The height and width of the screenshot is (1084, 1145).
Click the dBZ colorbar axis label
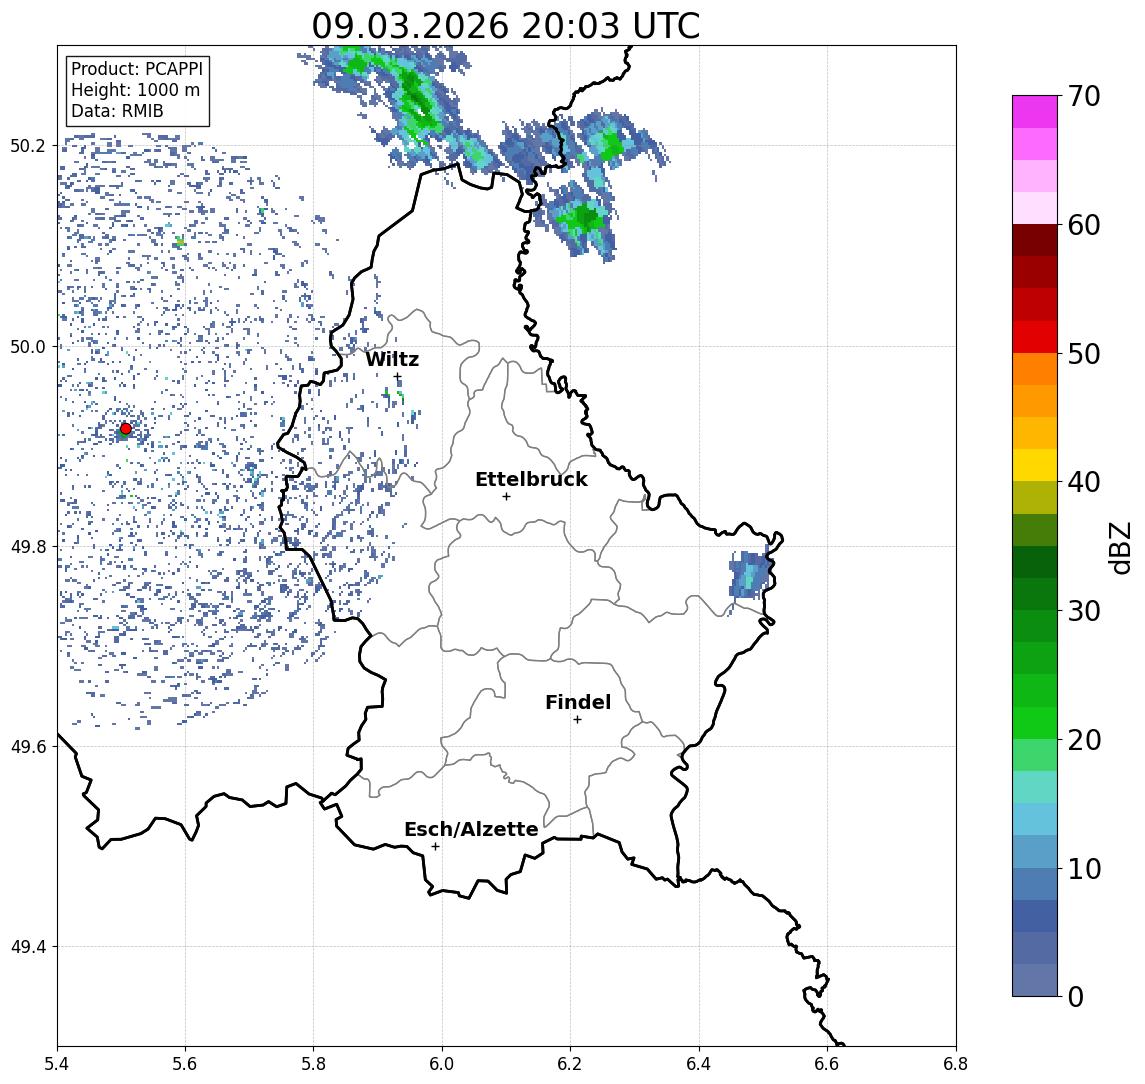[x=1119, y=547]
